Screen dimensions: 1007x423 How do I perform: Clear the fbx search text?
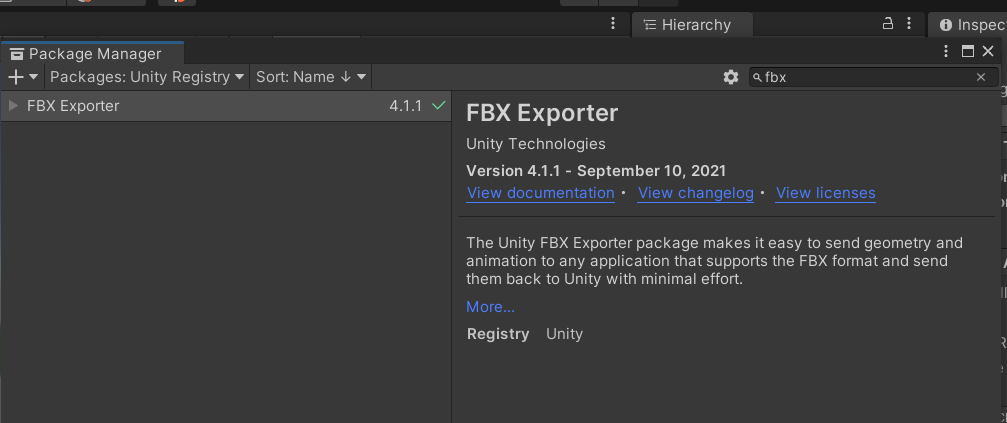click(981, 77)
